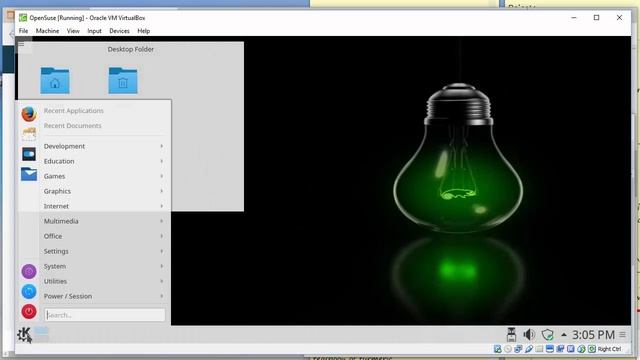
Task: Show hidden tray icons with up arrow
Action: tap(564, 335)
